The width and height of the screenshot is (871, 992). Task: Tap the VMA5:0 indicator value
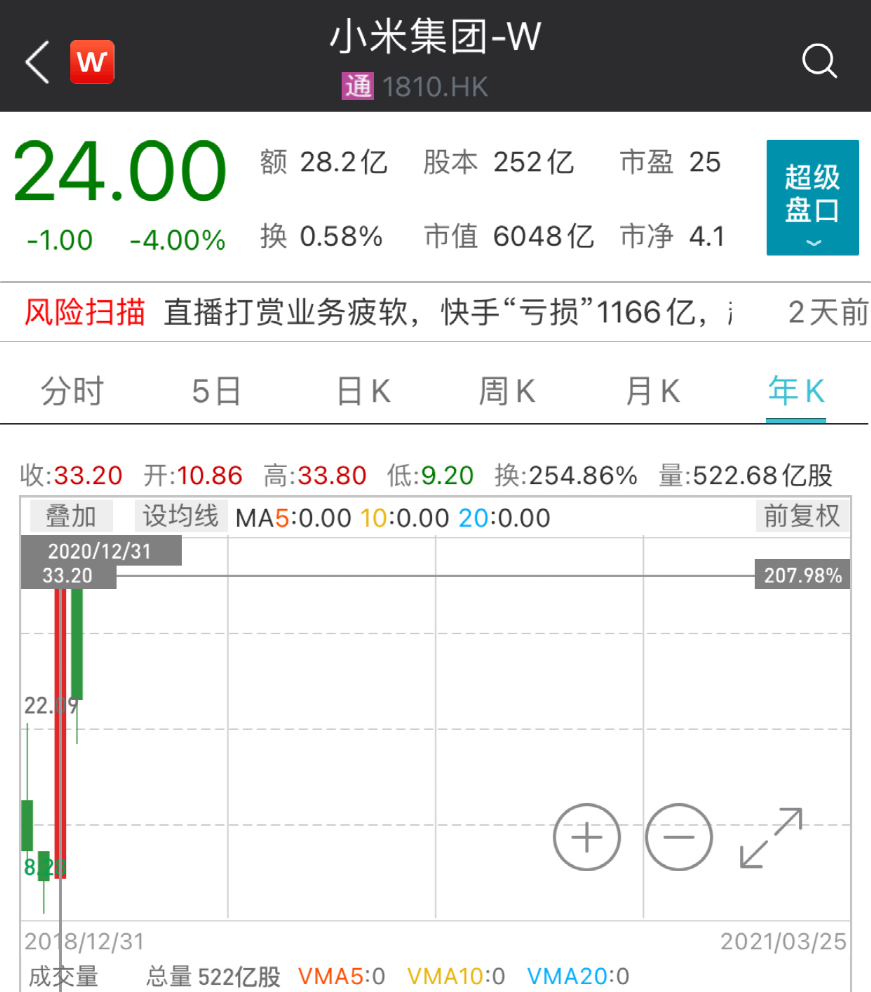342,976
